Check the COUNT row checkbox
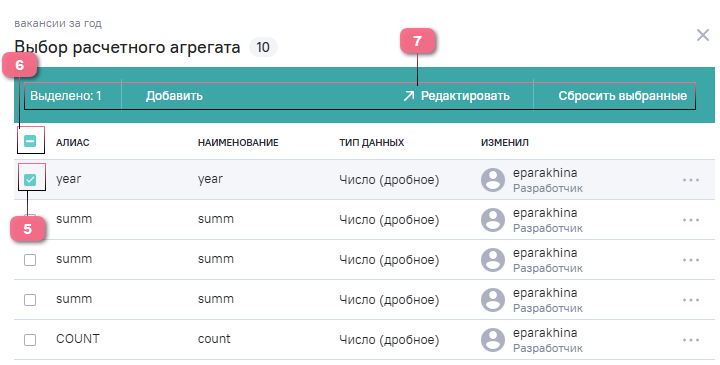 30,340
